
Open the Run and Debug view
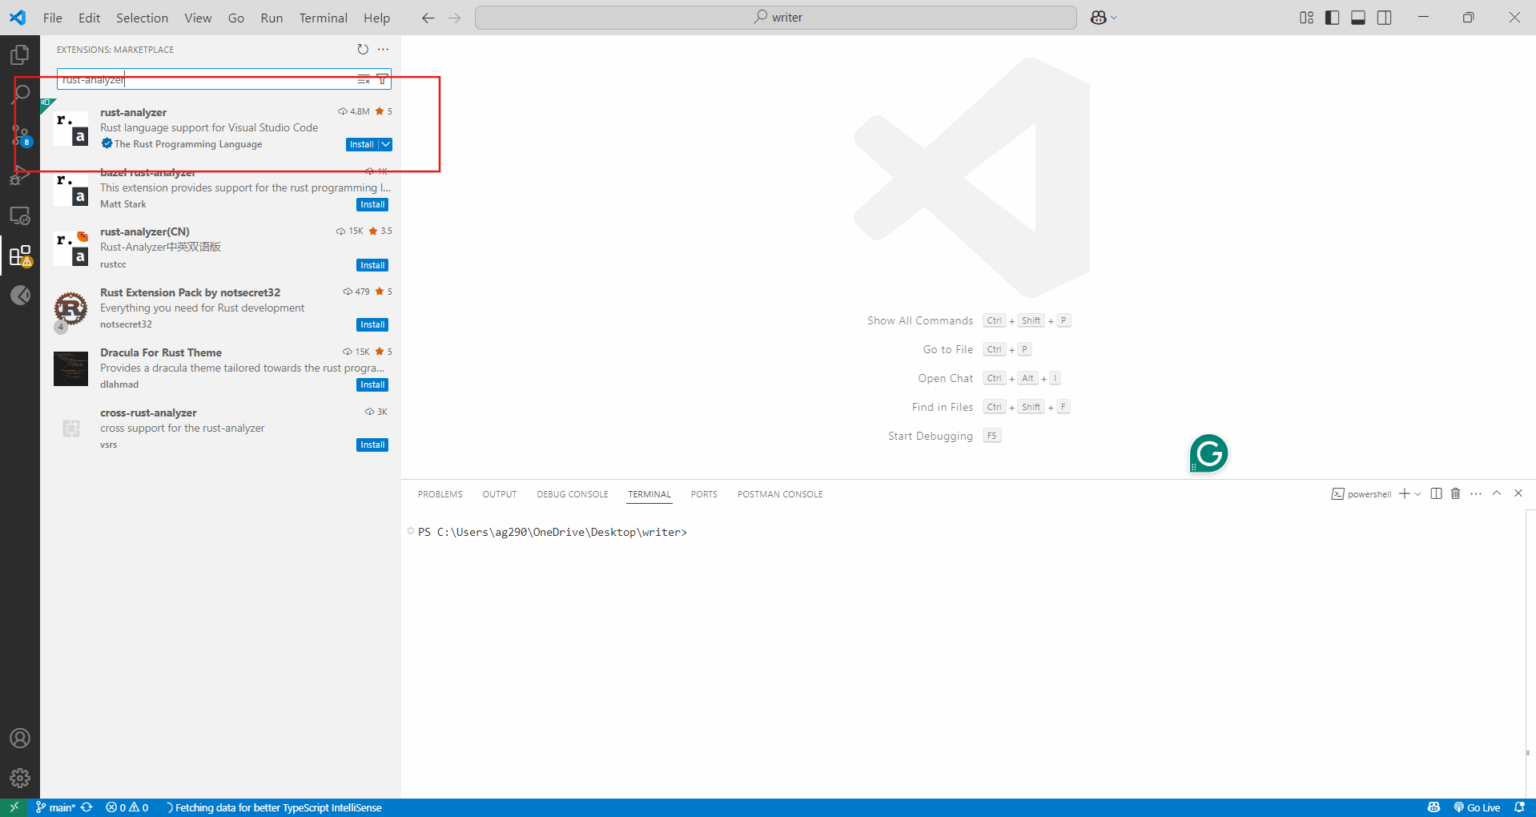[x=20, y=176]
